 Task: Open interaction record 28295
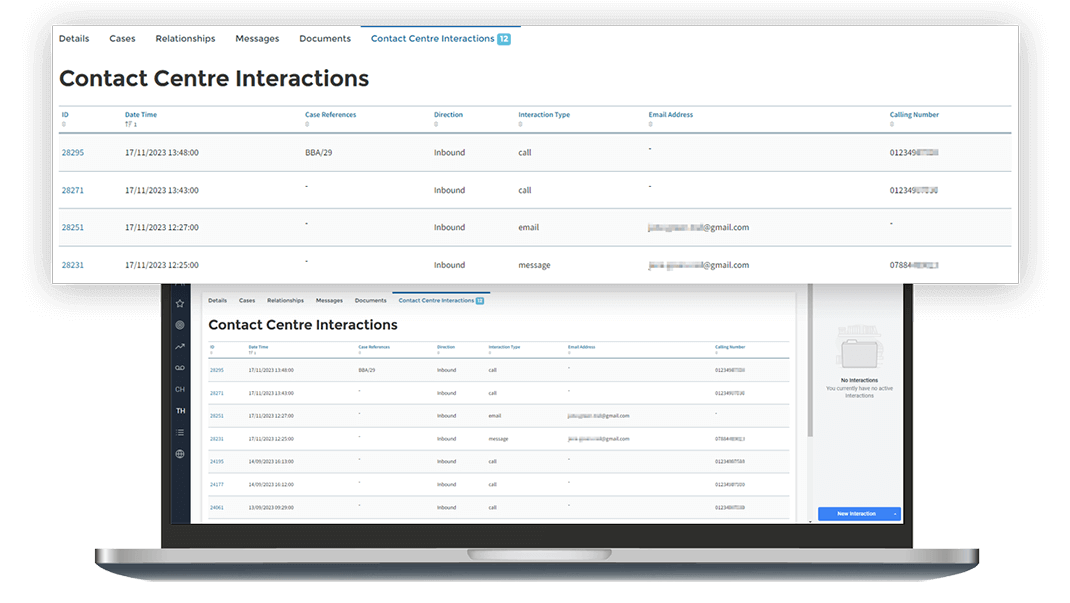pyautogui.click(x=72, y=152)
